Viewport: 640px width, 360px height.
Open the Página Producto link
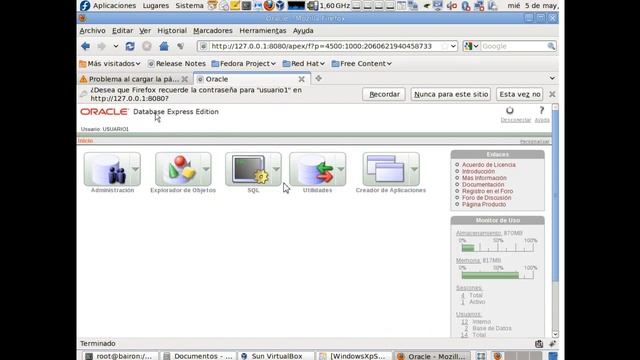(x=484, y=204)
